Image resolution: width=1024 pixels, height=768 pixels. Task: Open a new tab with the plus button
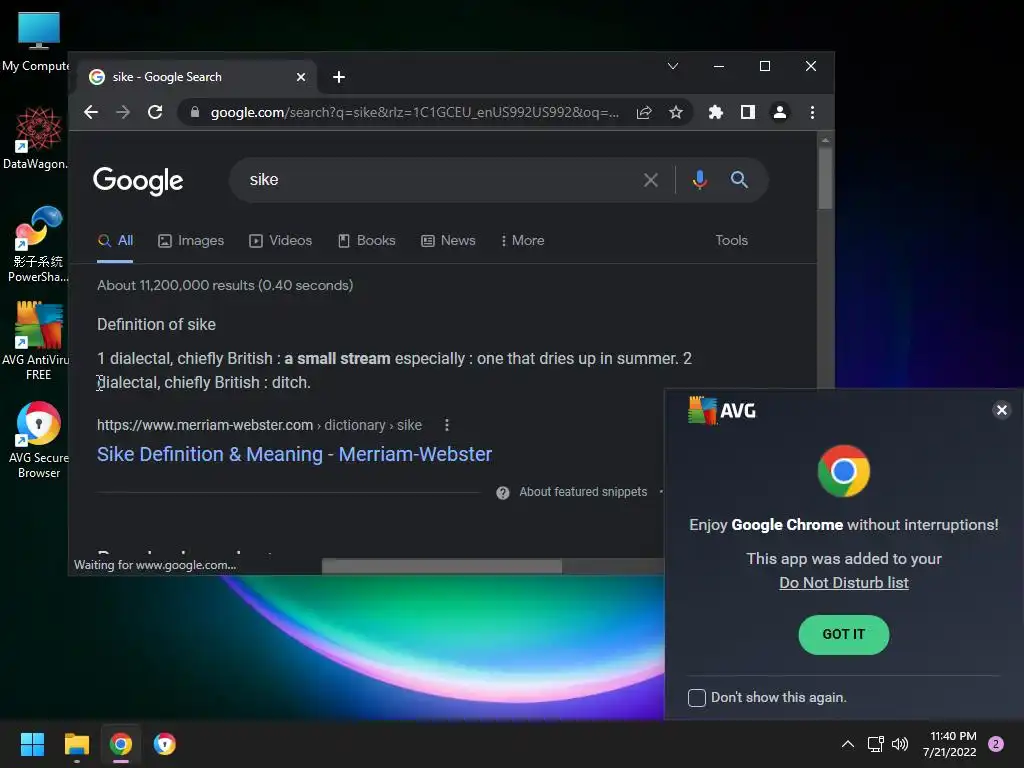(x=338, y=77)
